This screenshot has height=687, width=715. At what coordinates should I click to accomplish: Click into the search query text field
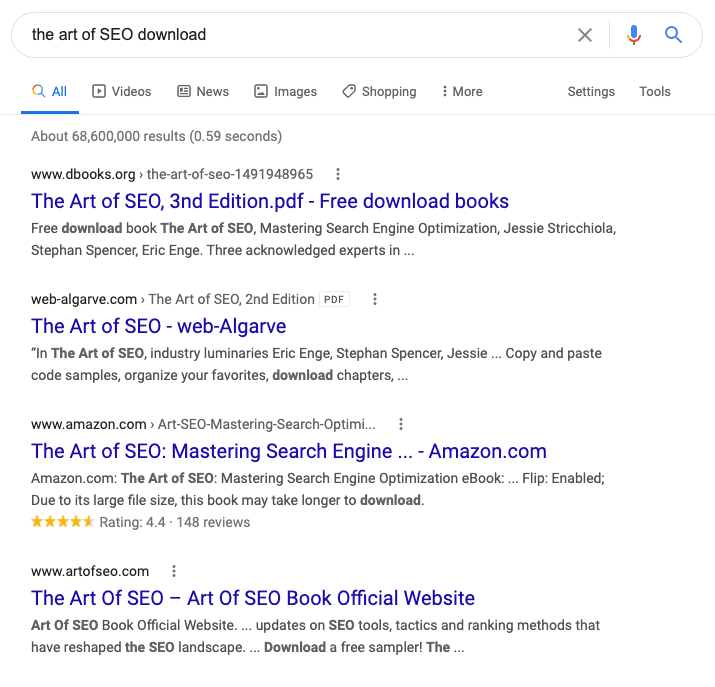296,35
